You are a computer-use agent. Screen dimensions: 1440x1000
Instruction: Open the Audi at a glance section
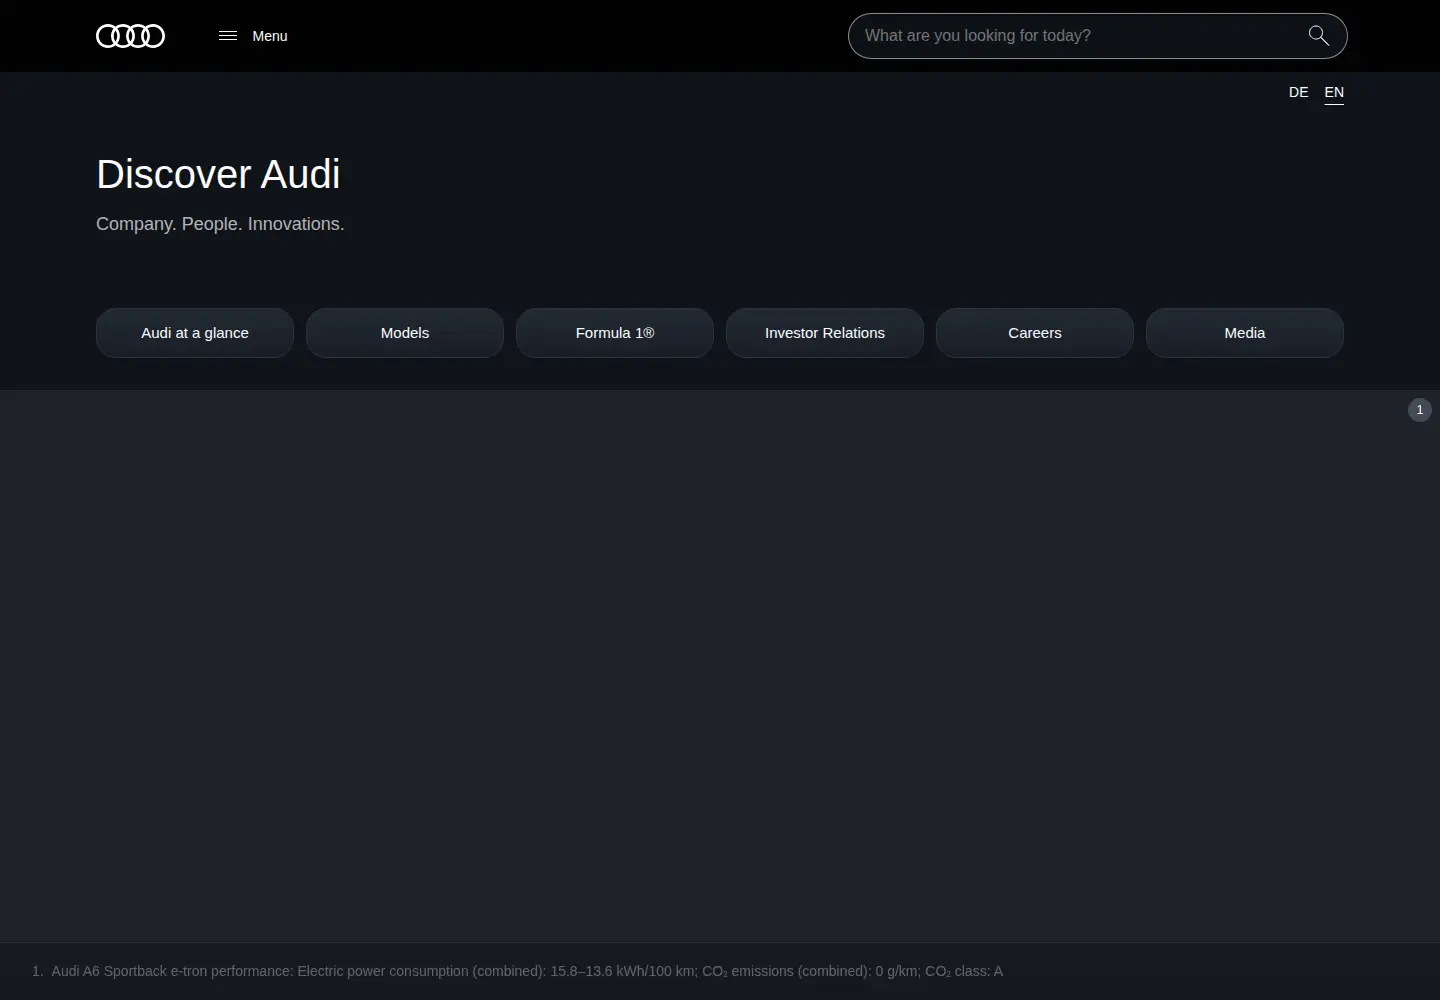click(195, 333)
